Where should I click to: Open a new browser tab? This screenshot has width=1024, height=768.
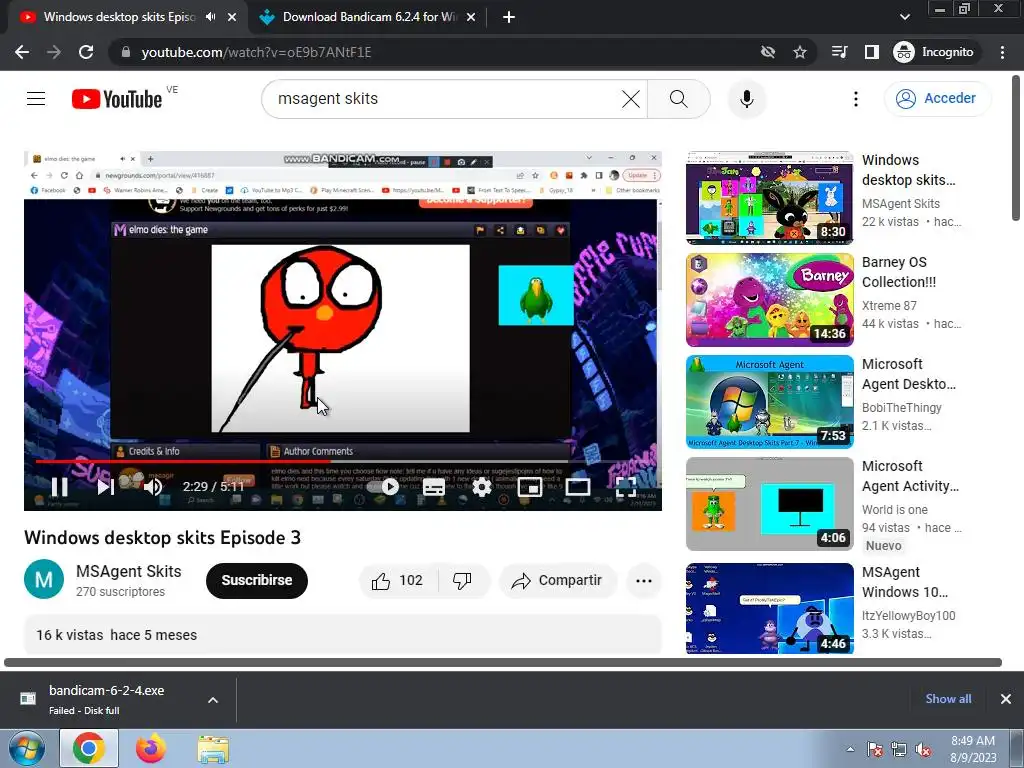pos(509,17)
